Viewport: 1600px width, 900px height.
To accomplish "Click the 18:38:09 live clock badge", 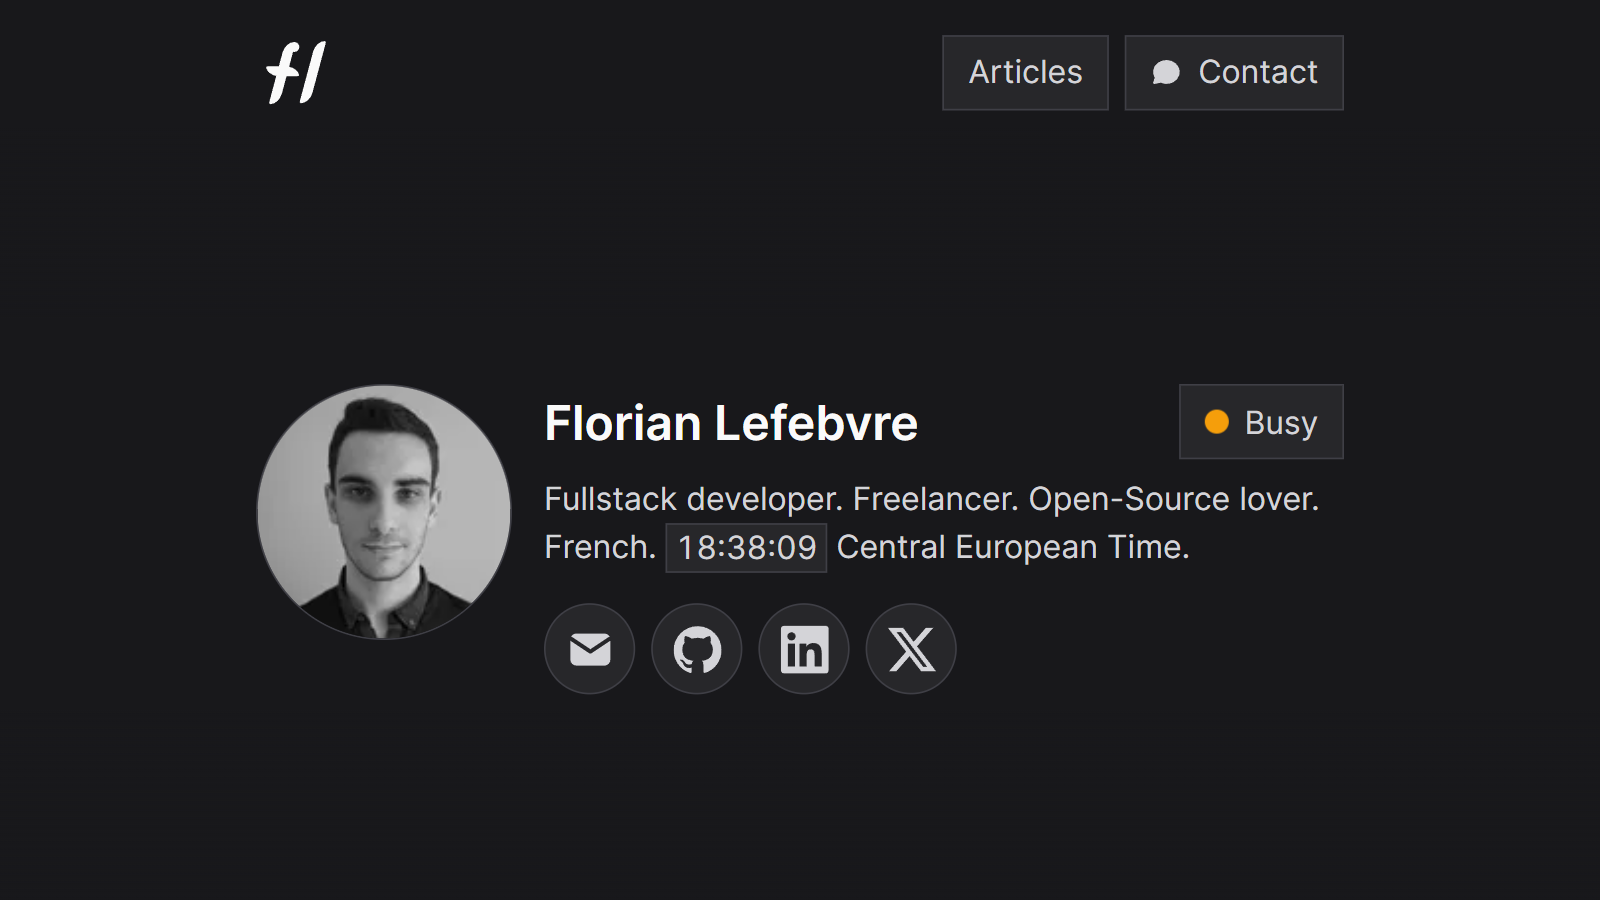I will click(746, 548).
